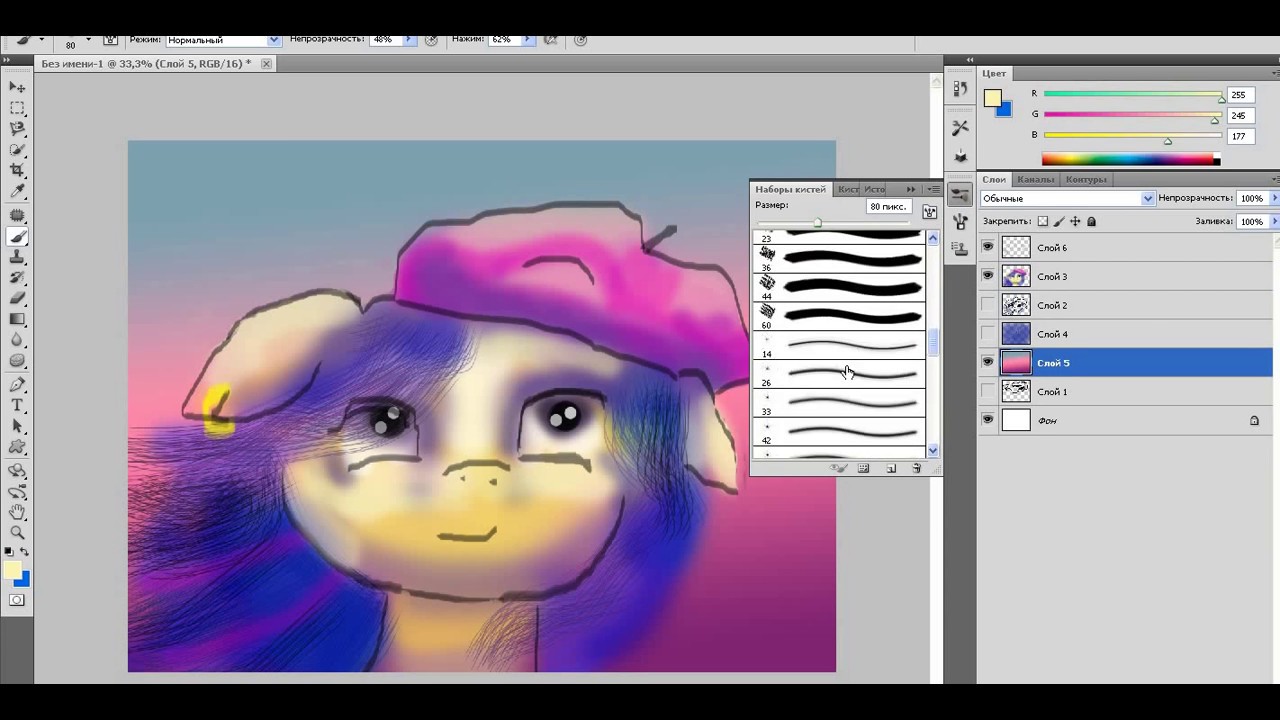Show layer Слой 1

pos(988,392)
